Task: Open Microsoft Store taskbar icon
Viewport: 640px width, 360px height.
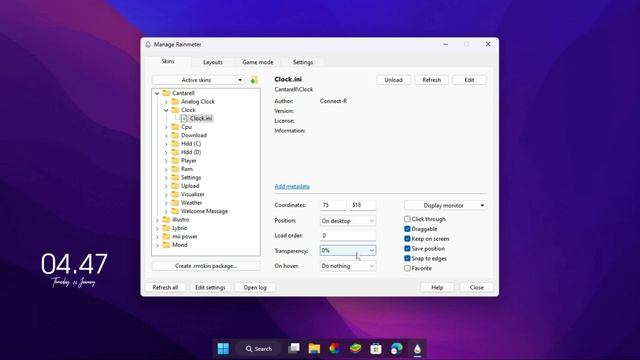Action: point(376,349)
